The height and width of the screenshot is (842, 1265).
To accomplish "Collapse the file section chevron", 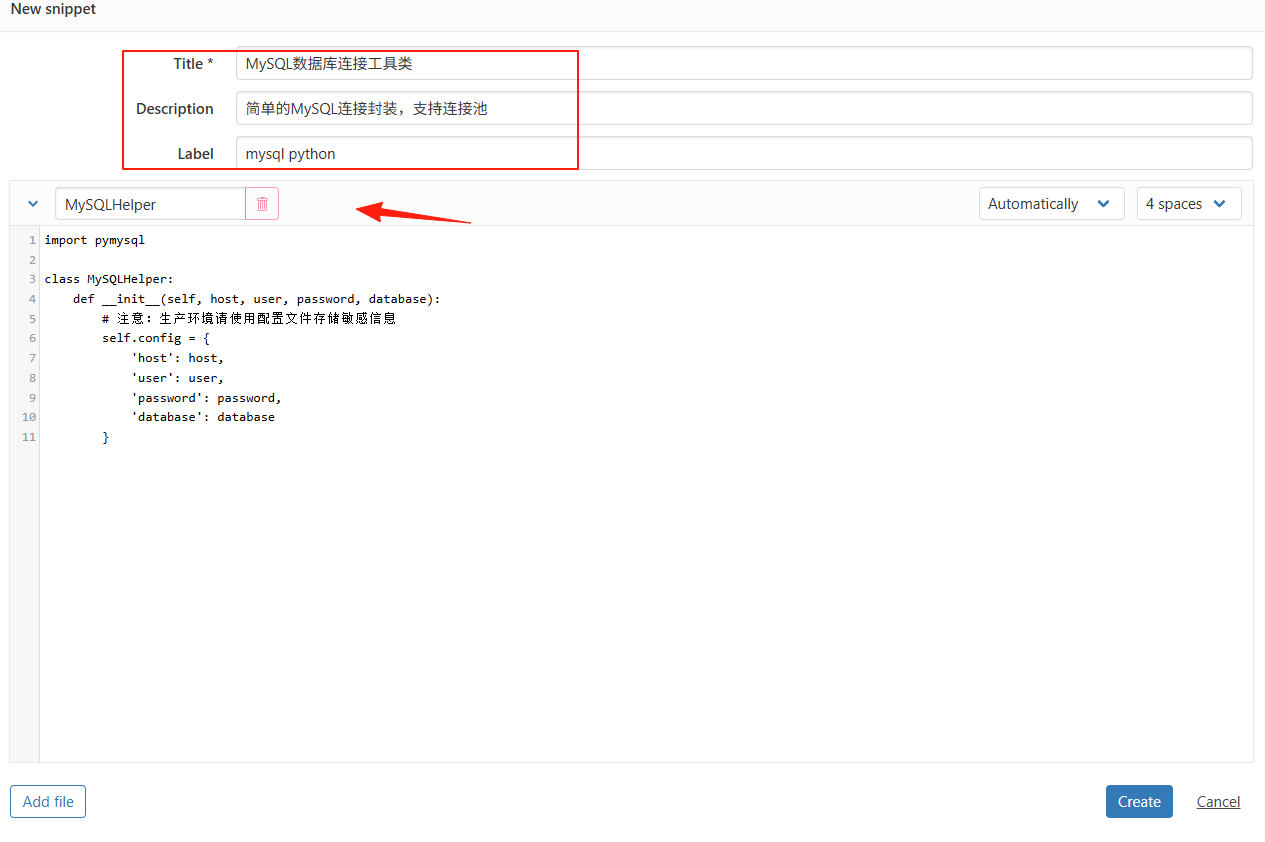I will coord(33,204).
